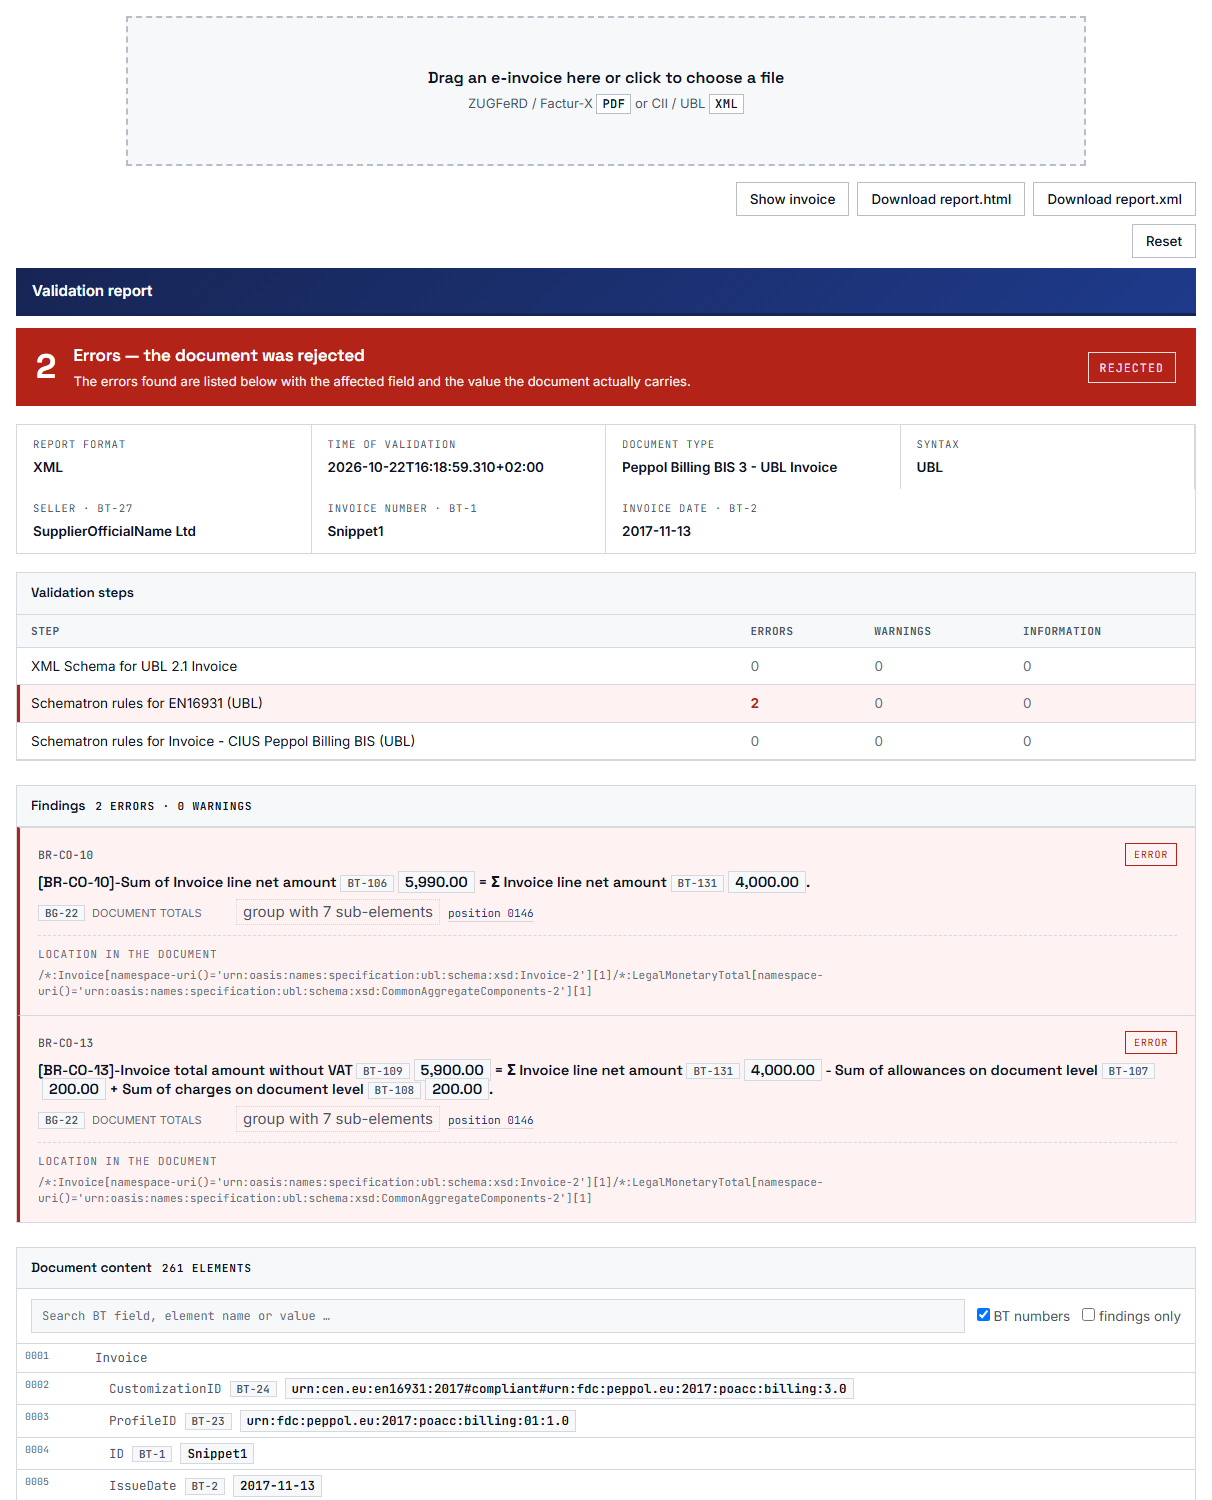This screenshot has height=1500, width=1212.
Task: Click the e-invoice file drop zone
Action: pos(605,91)
